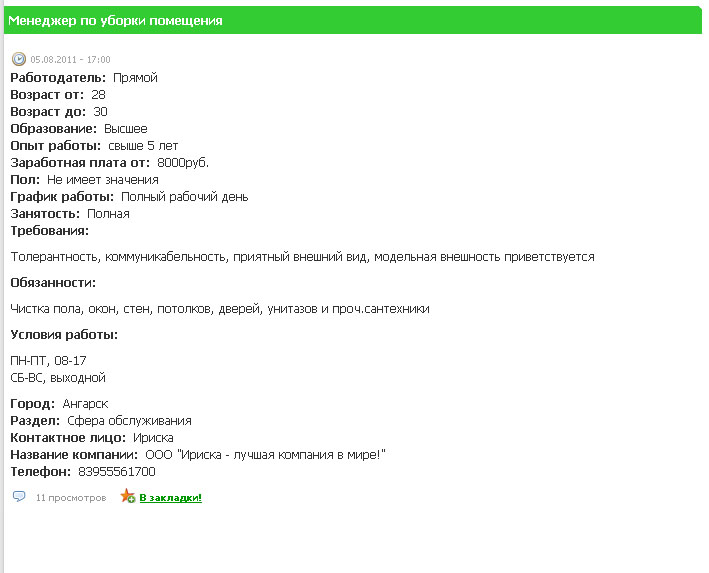This screenshot has height=573, width=709.
Task: Open the "В закладки!" bookmark link
Action: 170,497
